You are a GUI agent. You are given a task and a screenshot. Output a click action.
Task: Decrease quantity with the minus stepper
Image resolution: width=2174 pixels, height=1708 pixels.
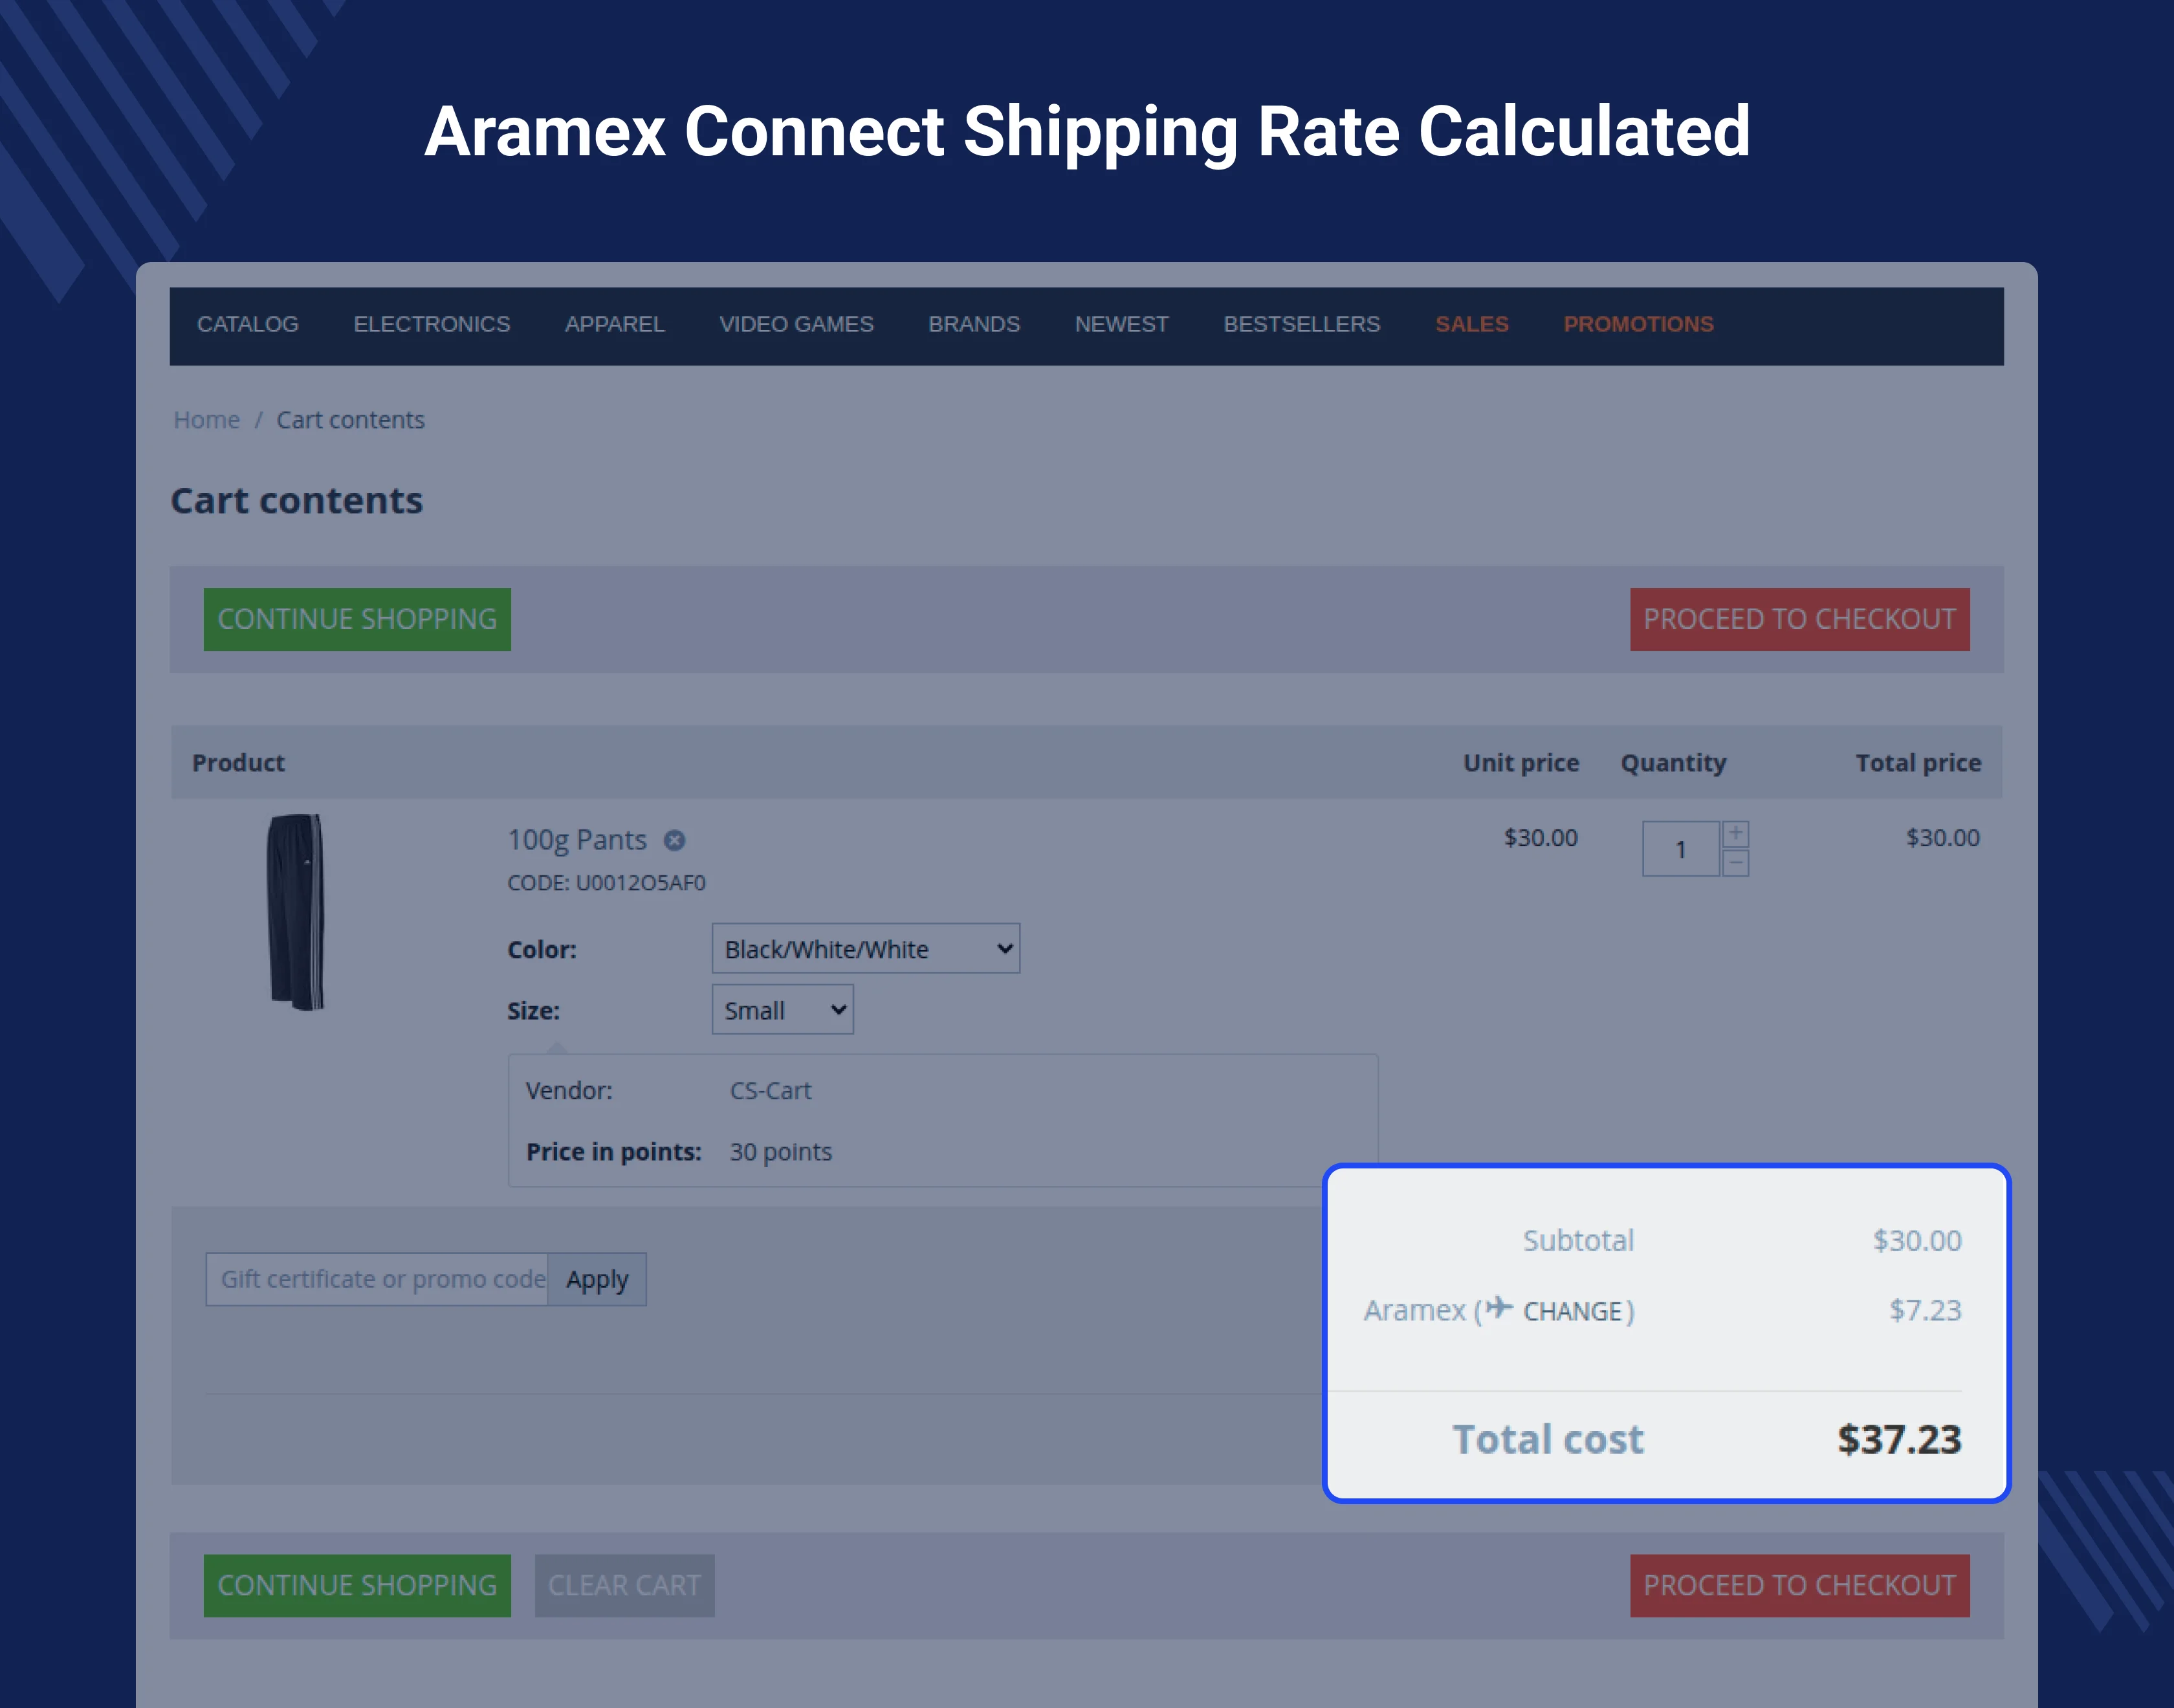coord(1736,863)
